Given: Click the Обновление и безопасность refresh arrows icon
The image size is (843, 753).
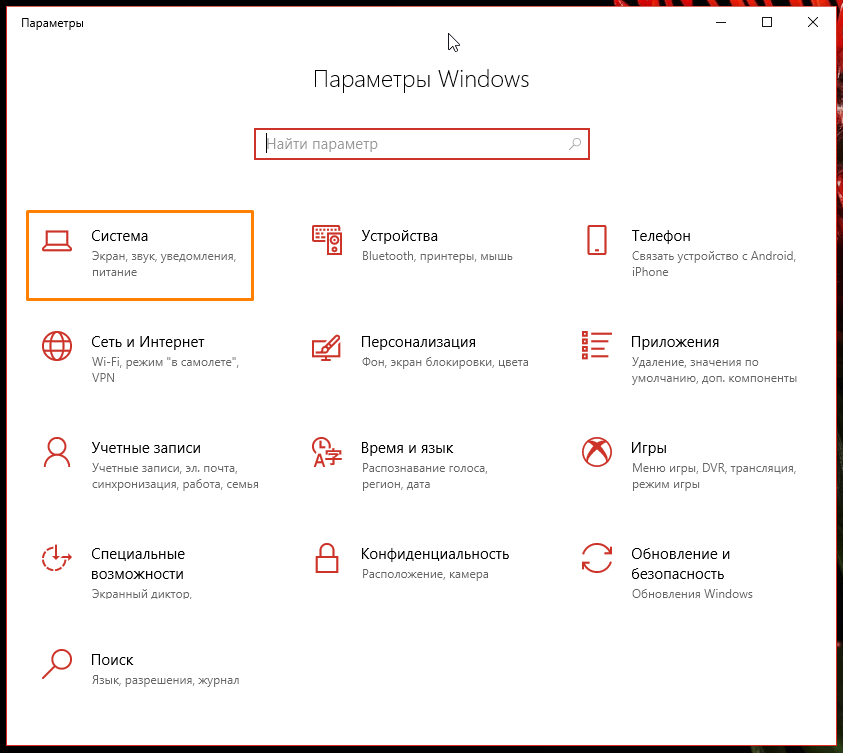Looking at the screenshot, I should tap(597, 558).
